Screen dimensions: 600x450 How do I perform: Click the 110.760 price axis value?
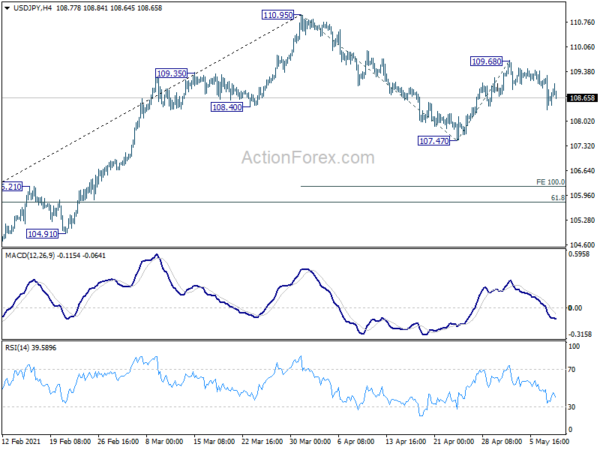[582, 22]
